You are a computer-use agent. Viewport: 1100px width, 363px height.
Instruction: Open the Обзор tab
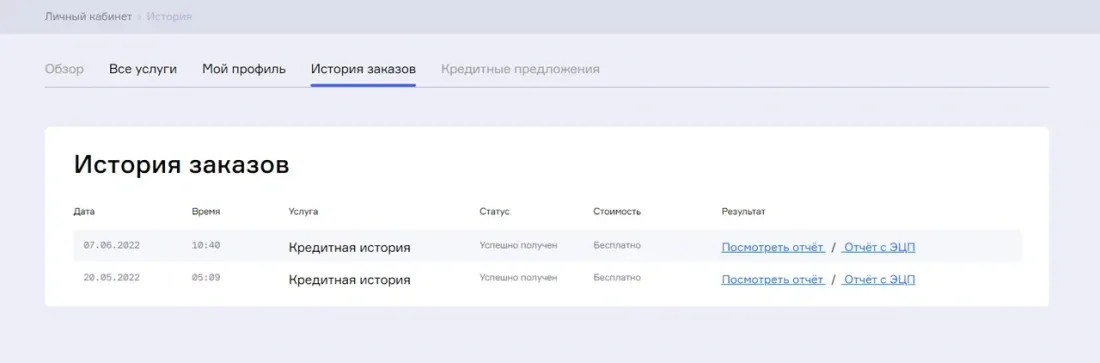(65, 70)
